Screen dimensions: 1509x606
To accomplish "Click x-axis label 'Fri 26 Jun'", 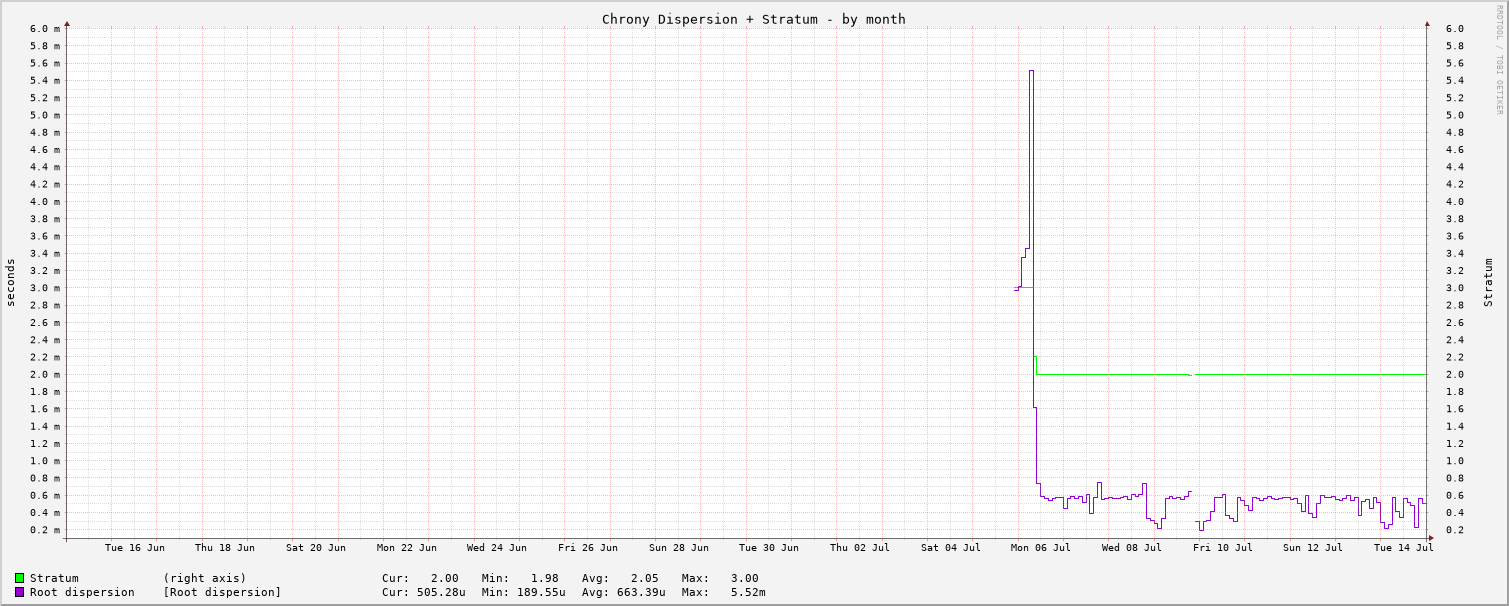I will click(x=588, y=547).
